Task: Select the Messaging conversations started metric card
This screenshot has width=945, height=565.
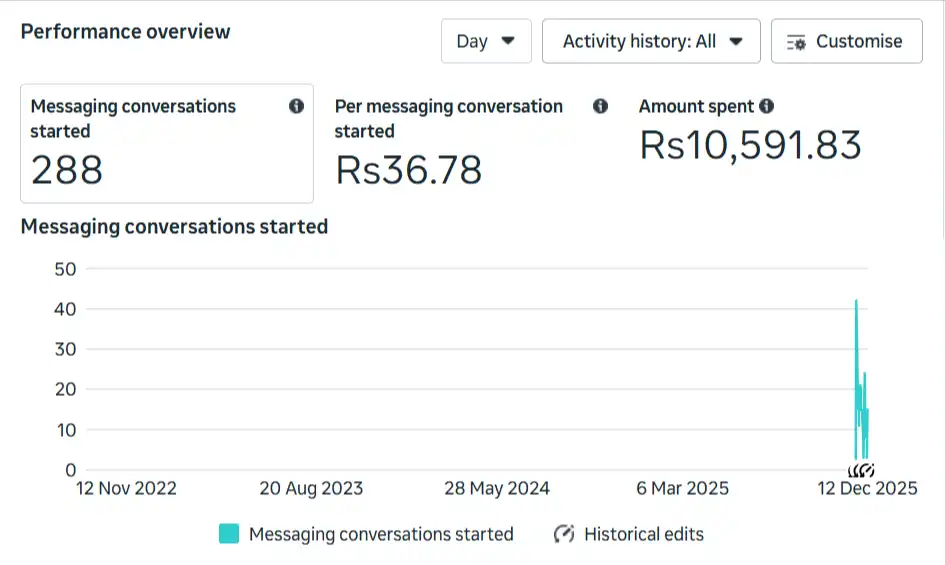Action: (x=167, y=144)
